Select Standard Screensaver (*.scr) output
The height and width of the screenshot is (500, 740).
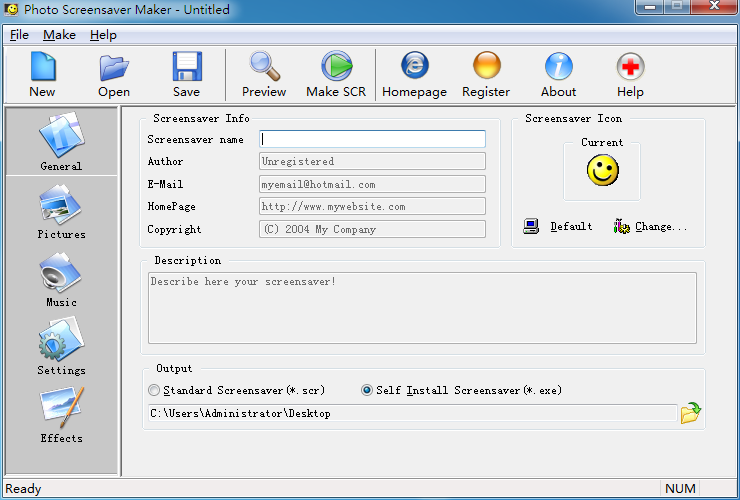(237, 390)
